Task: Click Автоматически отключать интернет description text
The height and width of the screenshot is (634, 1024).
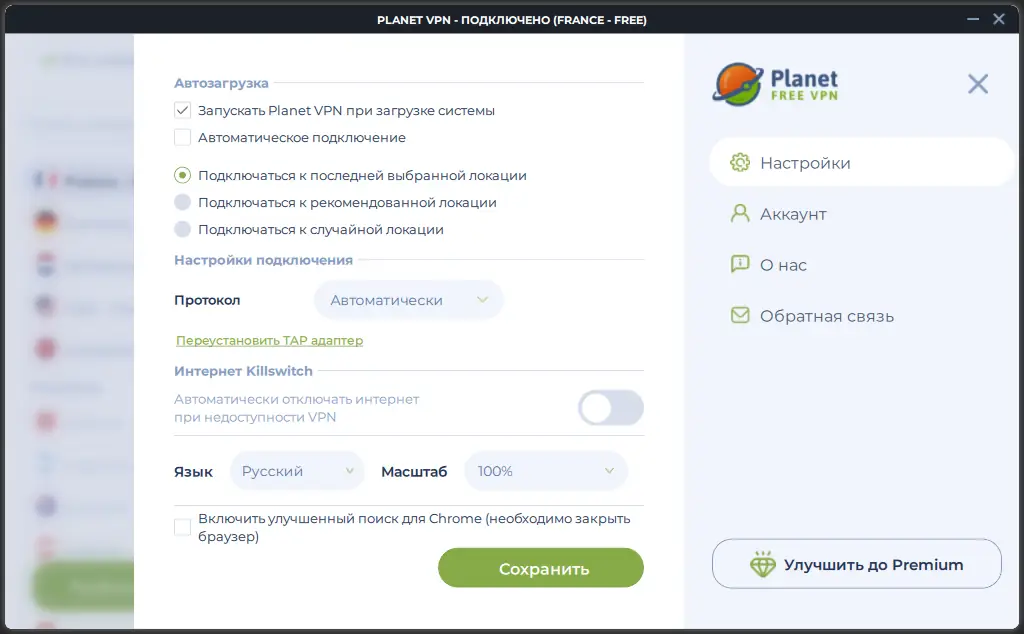Action: tap(296, 408)
